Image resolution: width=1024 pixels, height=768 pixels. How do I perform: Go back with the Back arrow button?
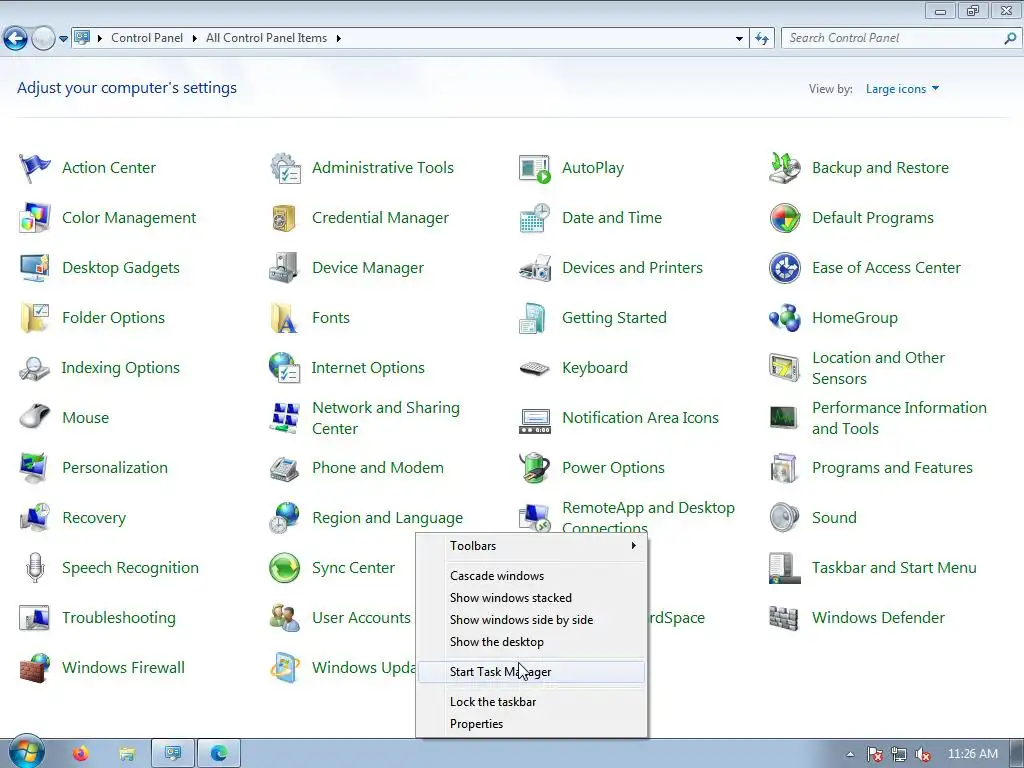click(16, 39)
